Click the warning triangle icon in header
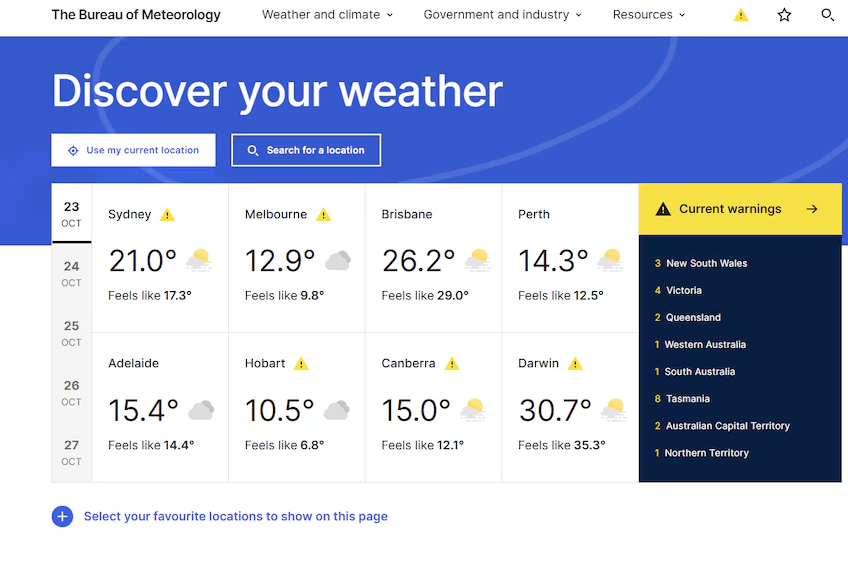The image size is (848, 567). [x=741, y=15]
